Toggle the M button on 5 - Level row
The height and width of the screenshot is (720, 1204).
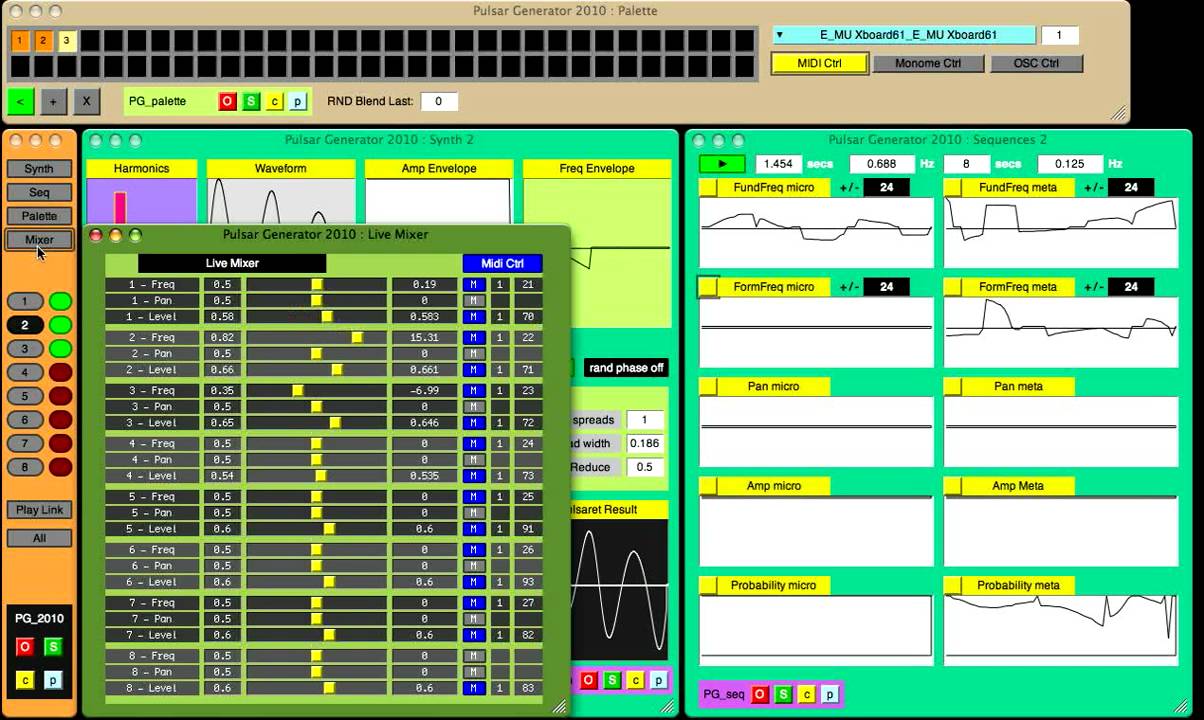pyautogui.click(x=474, y=529)
